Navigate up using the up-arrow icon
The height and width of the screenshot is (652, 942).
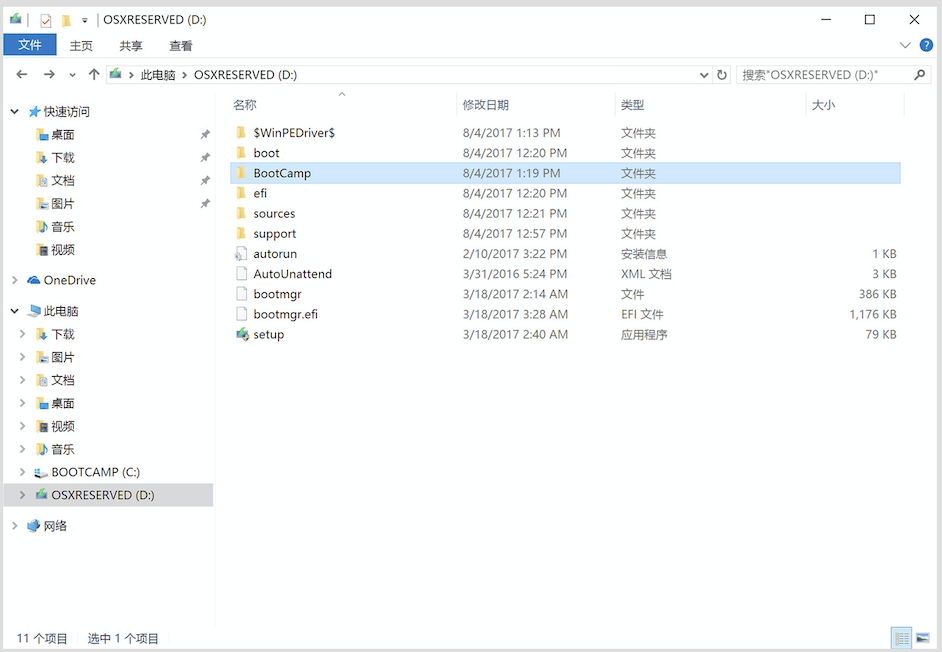[93, 74]
